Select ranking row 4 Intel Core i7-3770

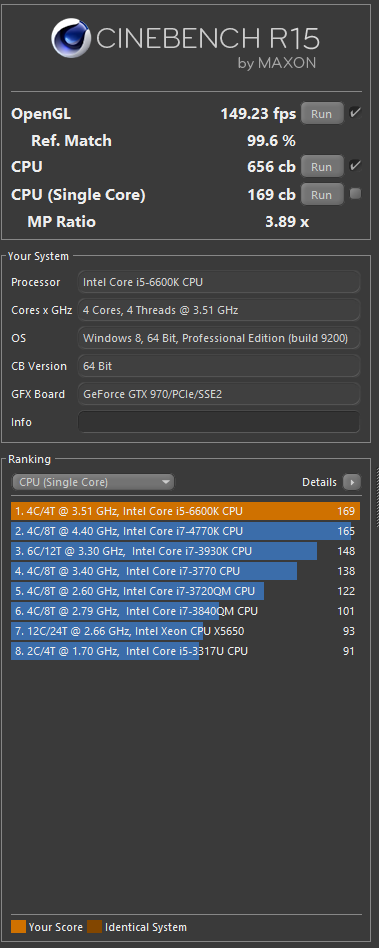(186, 571)
